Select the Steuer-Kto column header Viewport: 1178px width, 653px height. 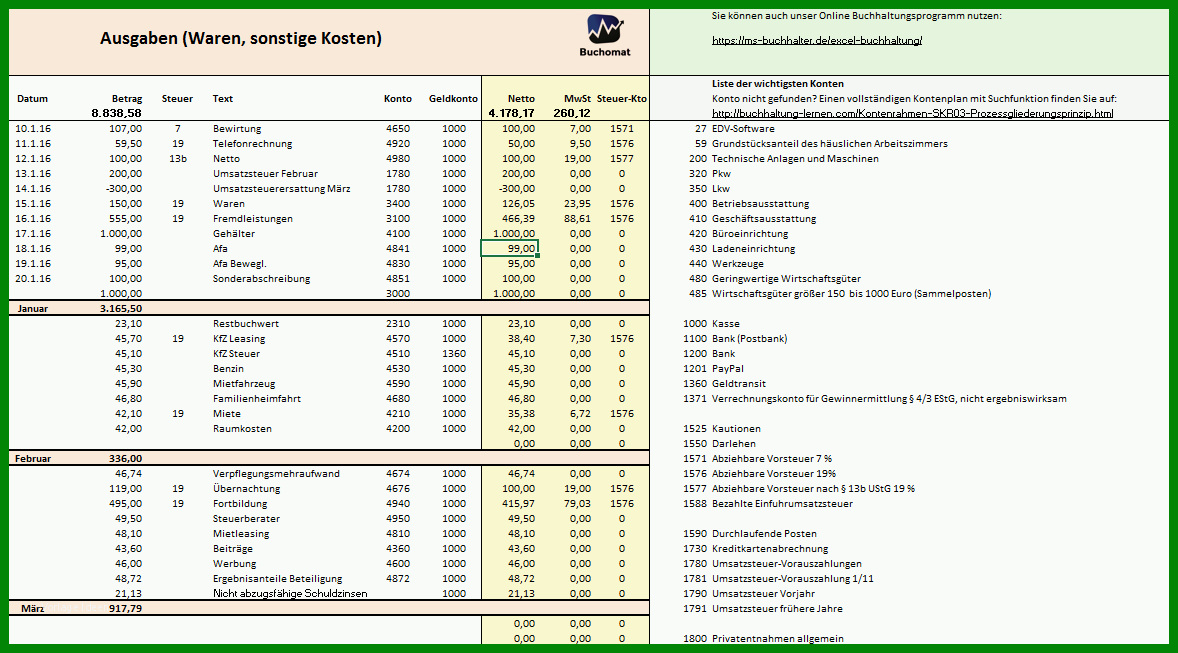click(x=622, y=98)
